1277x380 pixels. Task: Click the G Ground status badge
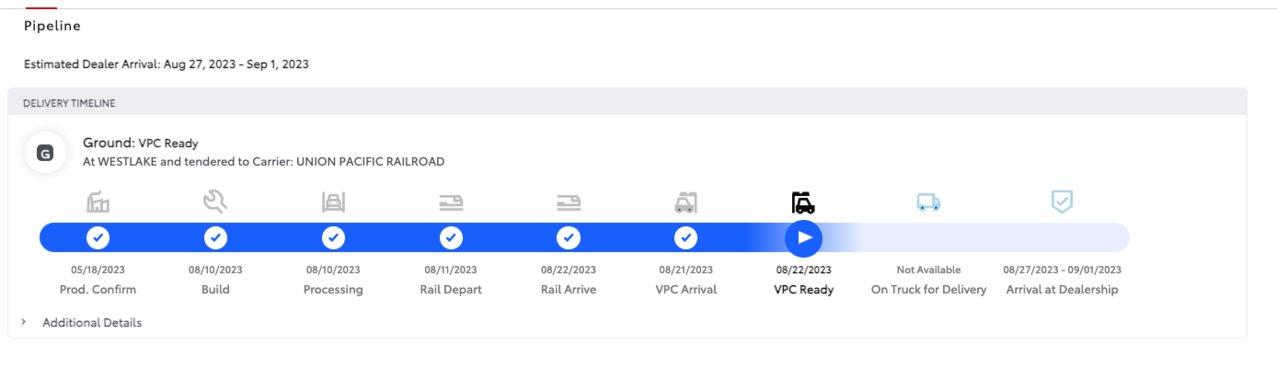pyautogui.click(x=44, y=154)
